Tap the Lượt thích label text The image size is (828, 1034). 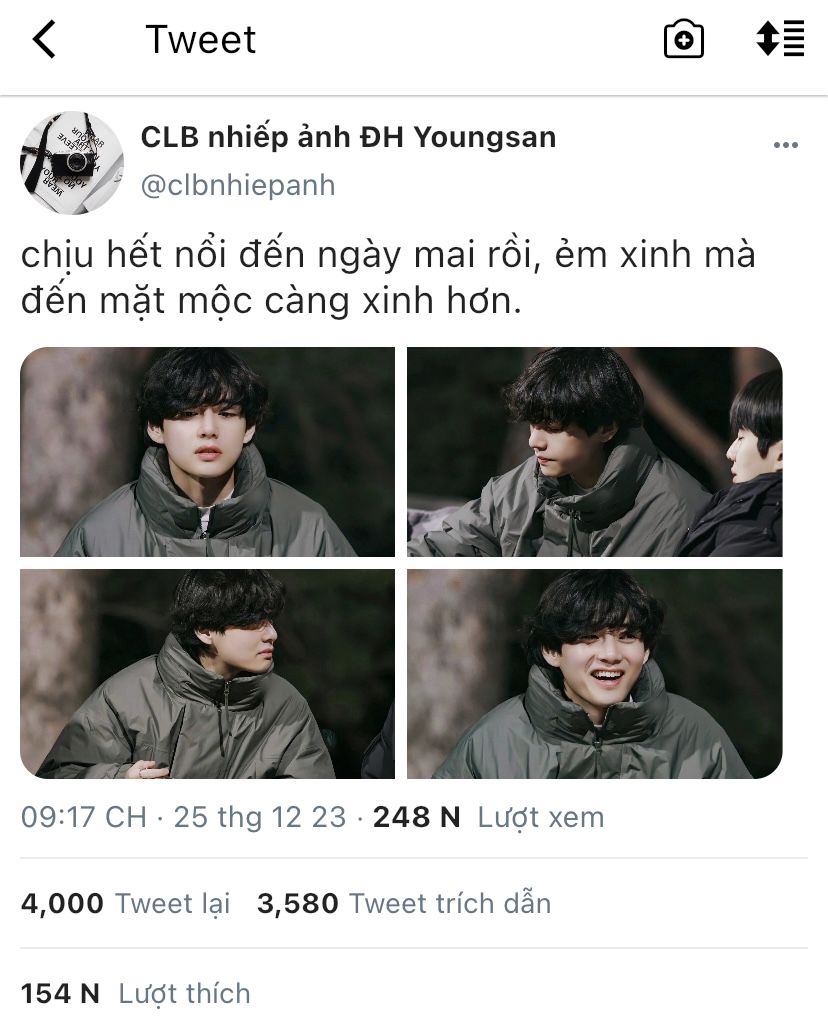185,994
